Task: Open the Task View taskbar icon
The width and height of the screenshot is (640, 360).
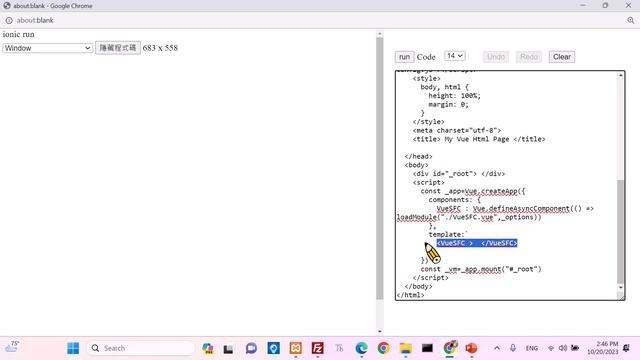Action: (x=228, y=349)
